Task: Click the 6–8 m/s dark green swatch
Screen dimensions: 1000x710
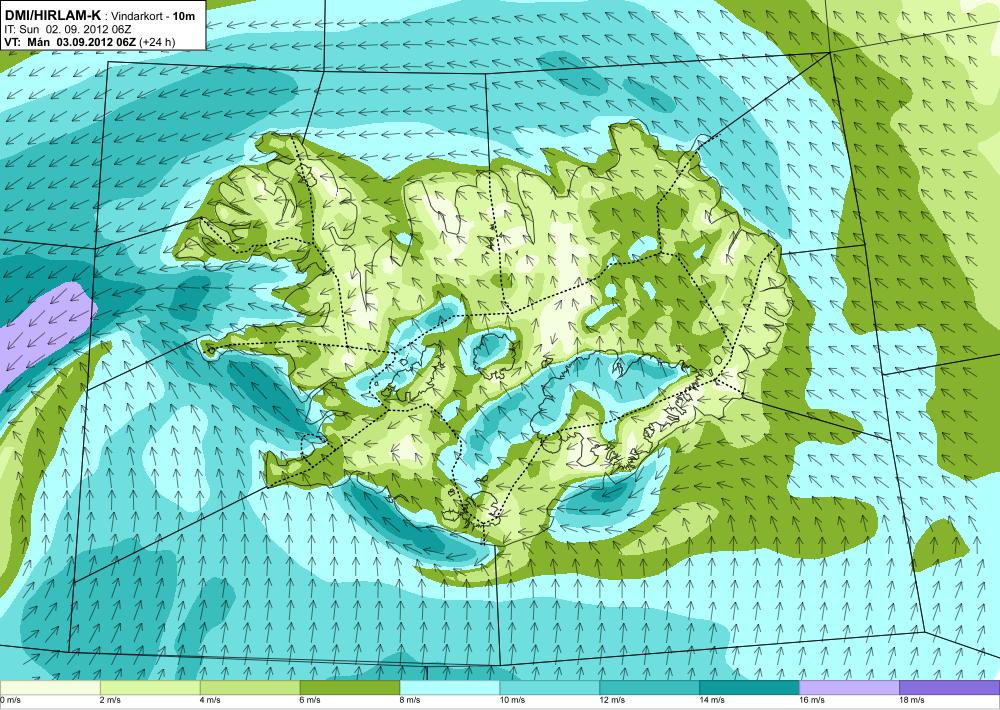Action: [x=350, y=688]
